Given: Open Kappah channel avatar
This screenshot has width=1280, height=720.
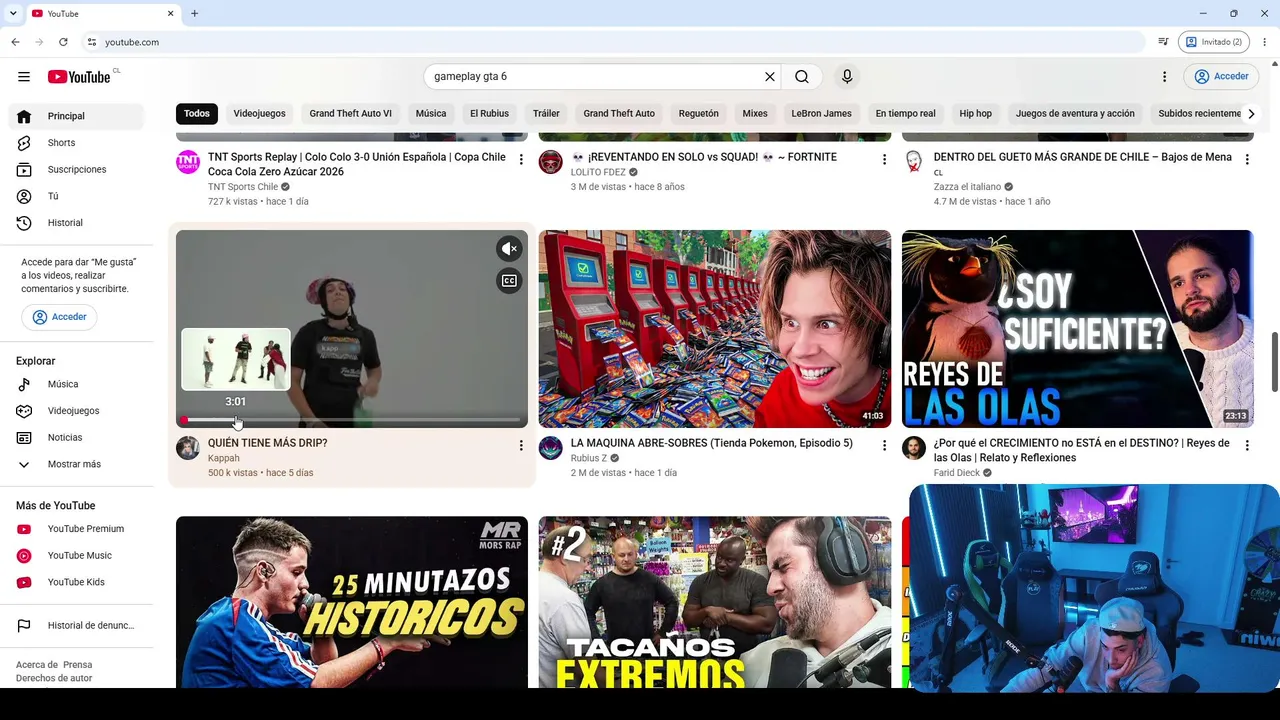Looking at the screenshot, I should pyautogui.click(x=188, y=448).
